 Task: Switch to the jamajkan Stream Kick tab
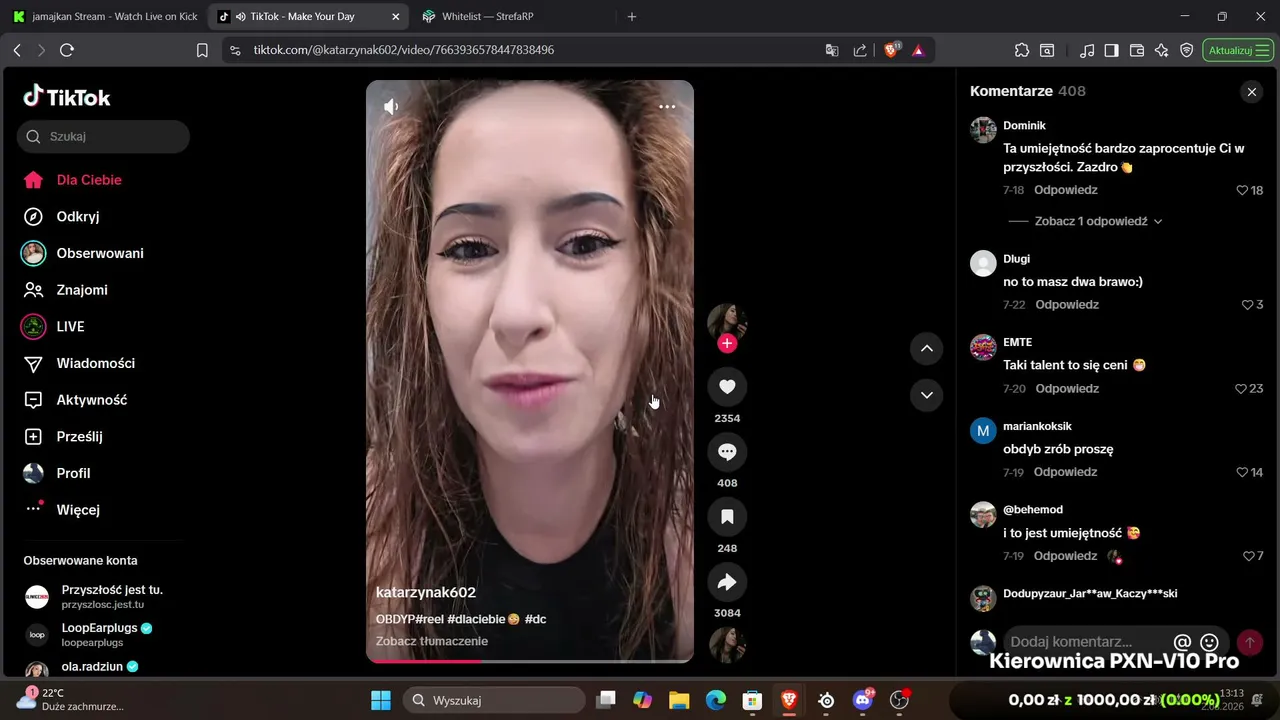[x=105, y=17]
